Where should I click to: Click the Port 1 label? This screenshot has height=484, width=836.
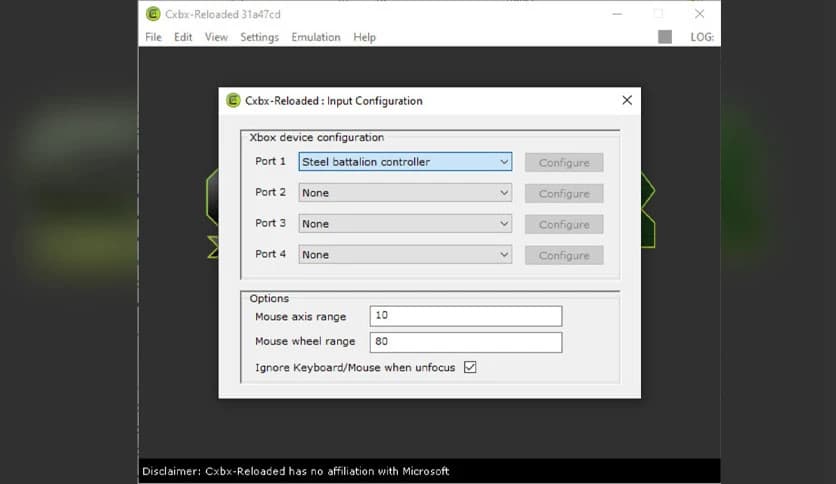click(x=270, y=162)
